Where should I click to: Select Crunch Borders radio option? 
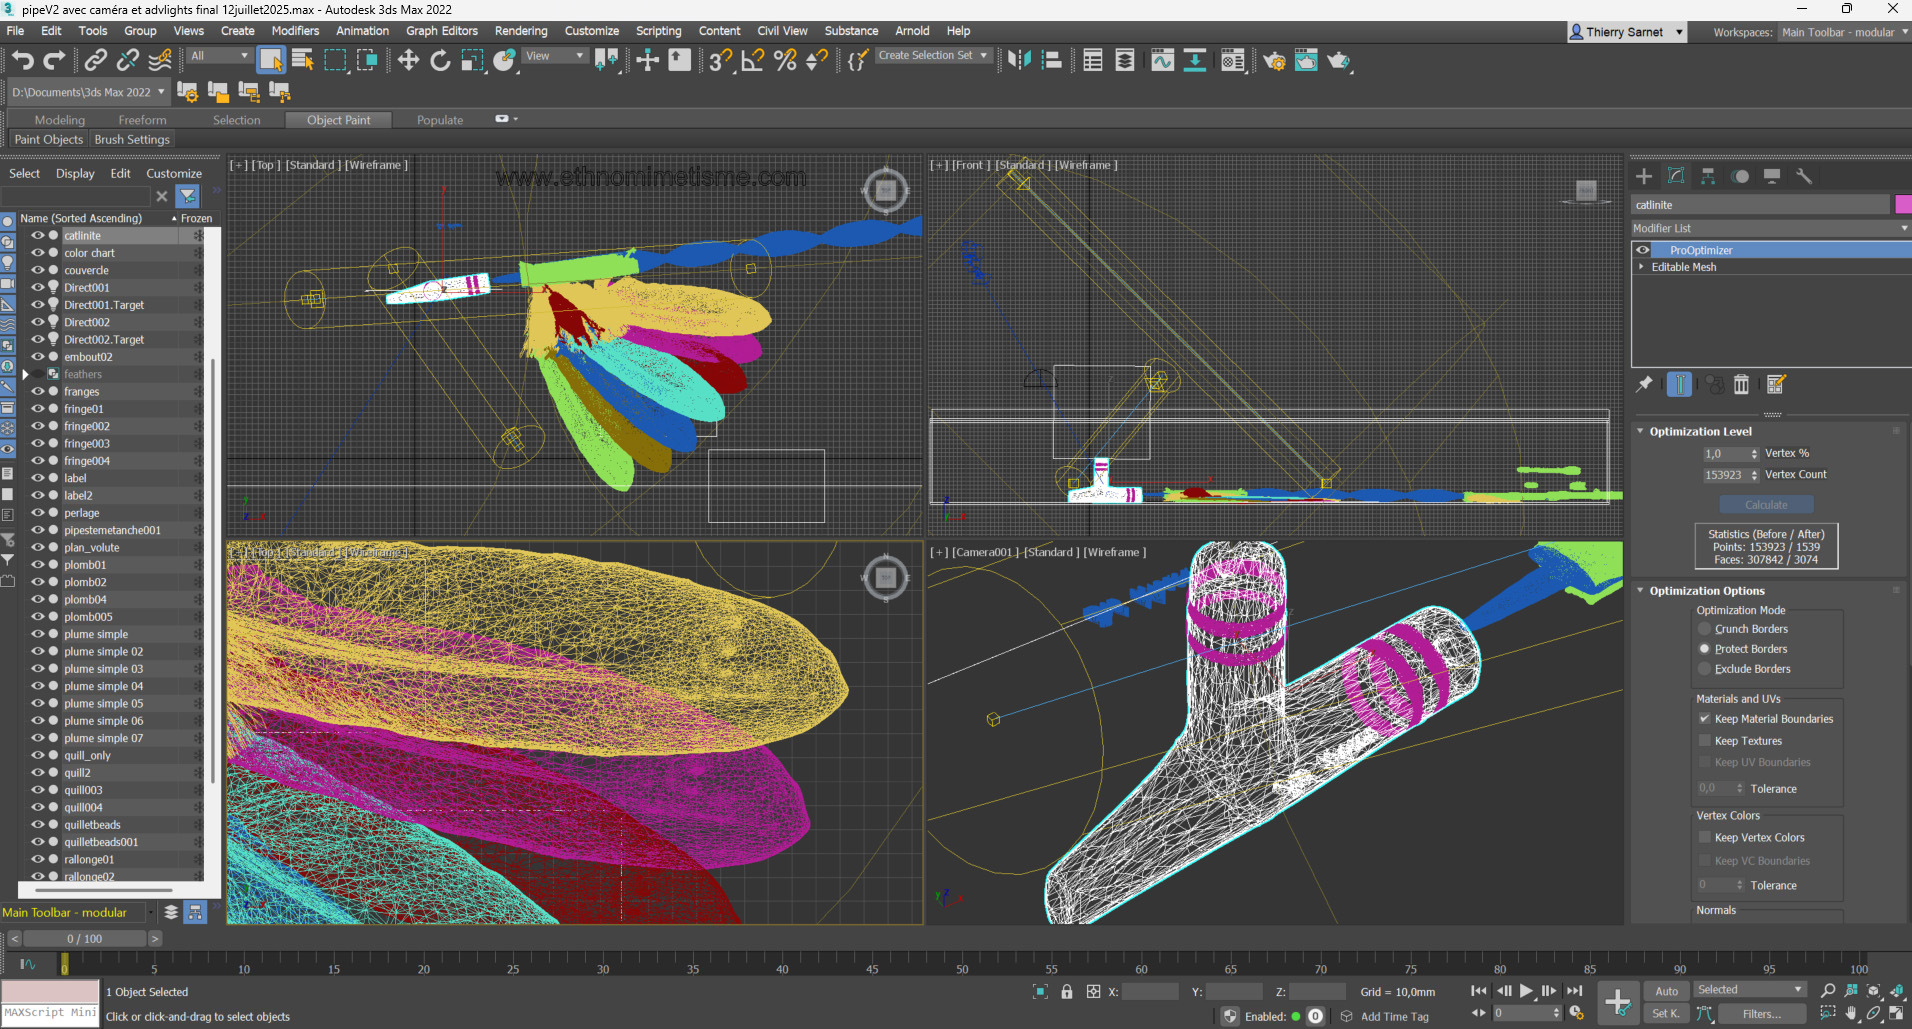tap(1705, 629)
